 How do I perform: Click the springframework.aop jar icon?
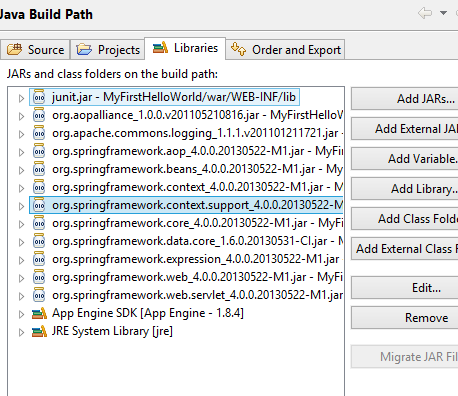[x=39, y=151]
